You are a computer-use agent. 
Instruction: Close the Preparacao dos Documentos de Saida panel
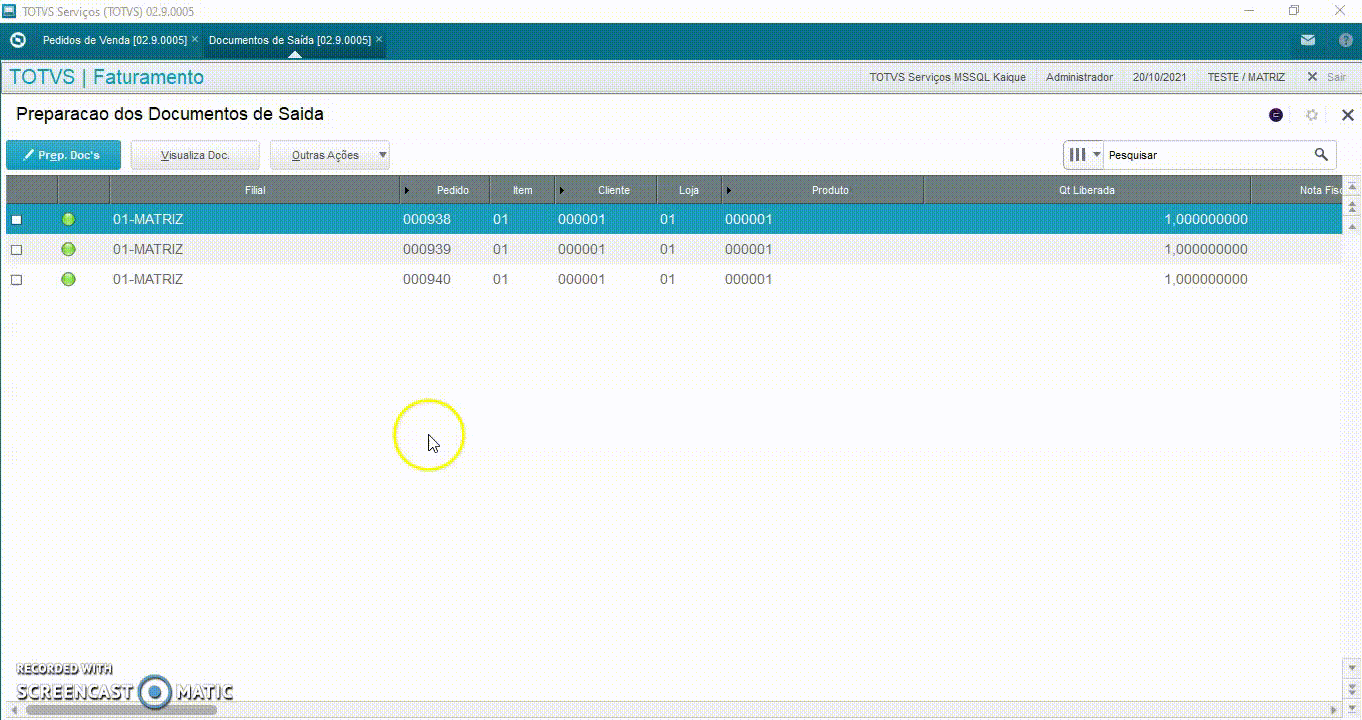pyautogui.click(x=1348, y=115)
